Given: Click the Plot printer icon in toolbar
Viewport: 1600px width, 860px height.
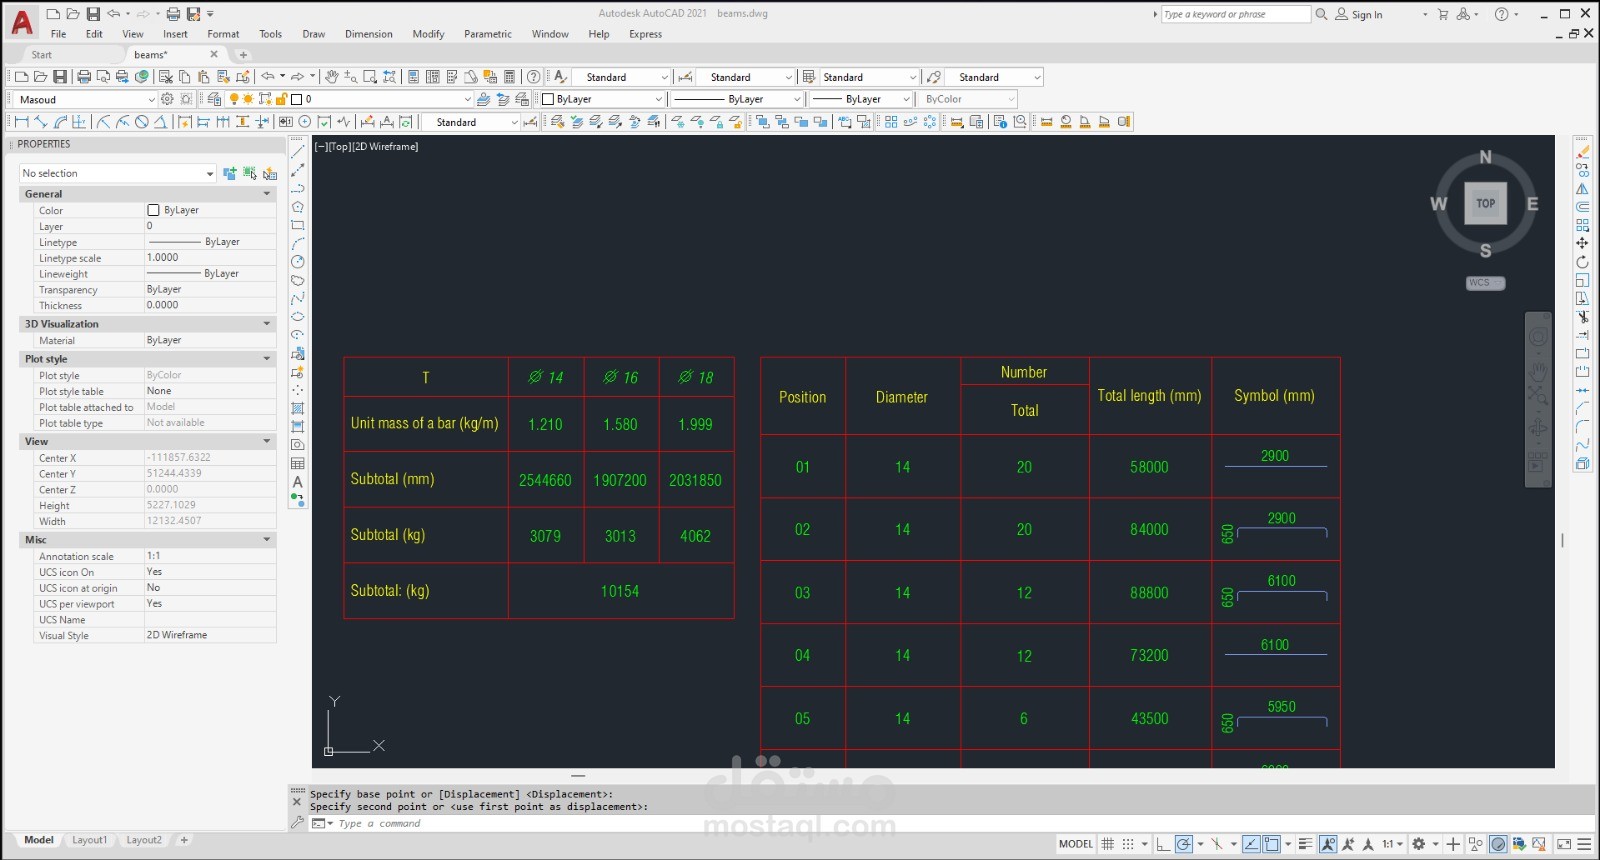Looking at the screenshot, I should click(x=84, y=77).
